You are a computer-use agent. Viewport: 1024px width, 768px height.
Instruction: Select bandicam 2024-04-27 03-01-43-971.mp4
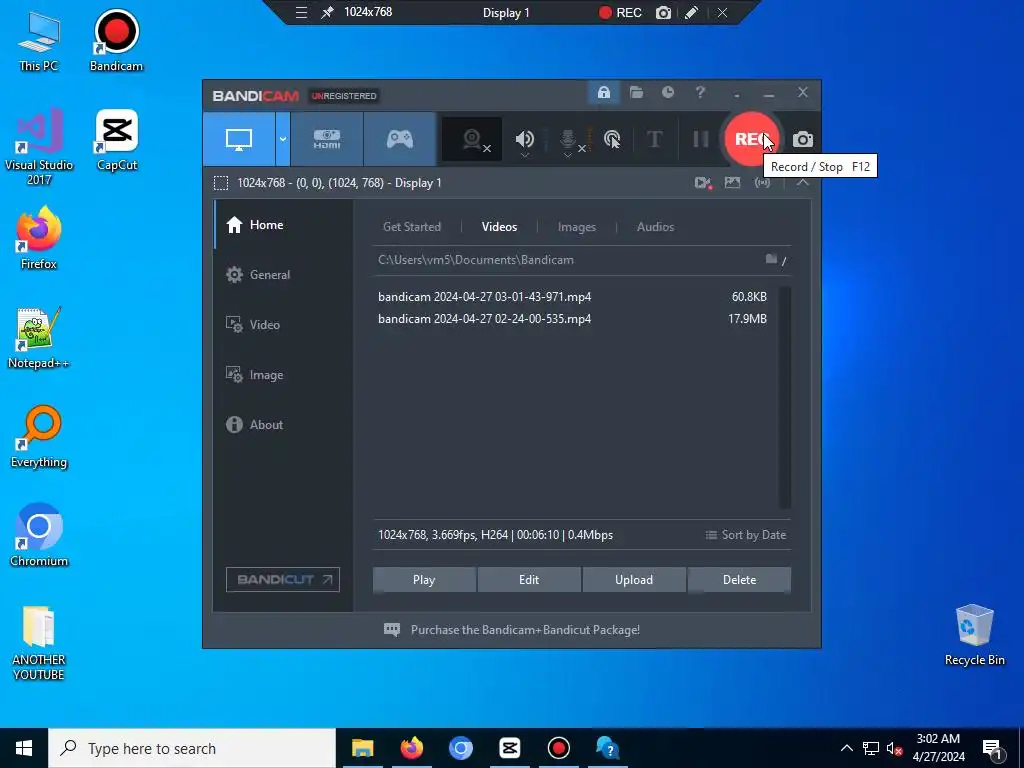pos(573,296)
